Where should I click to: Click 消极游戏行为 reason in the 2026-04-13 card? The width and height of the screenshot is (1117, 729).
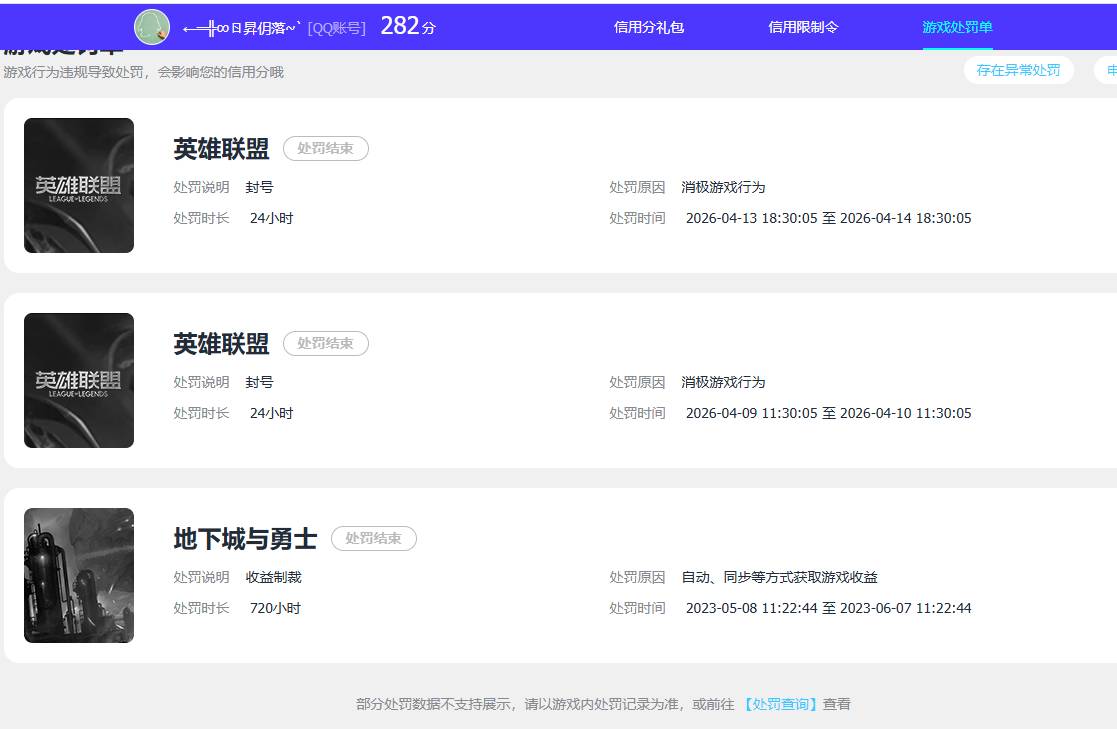coord(723,187)
